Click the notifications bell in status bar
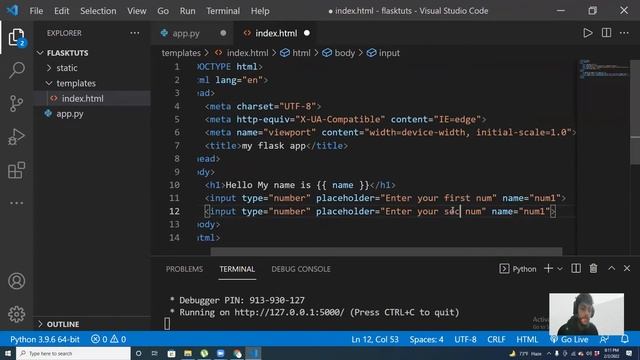This screenshot has width=640, height=360. [624, 339]
